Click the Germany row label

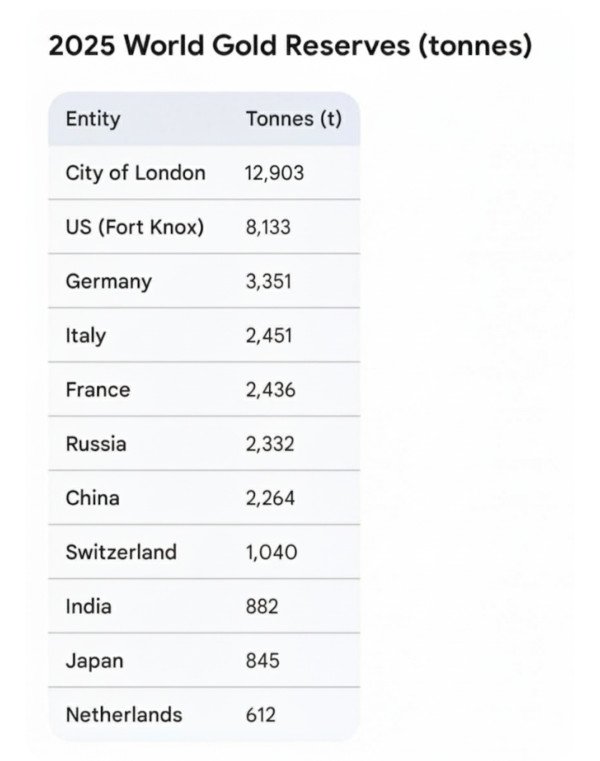coord(108,281)
